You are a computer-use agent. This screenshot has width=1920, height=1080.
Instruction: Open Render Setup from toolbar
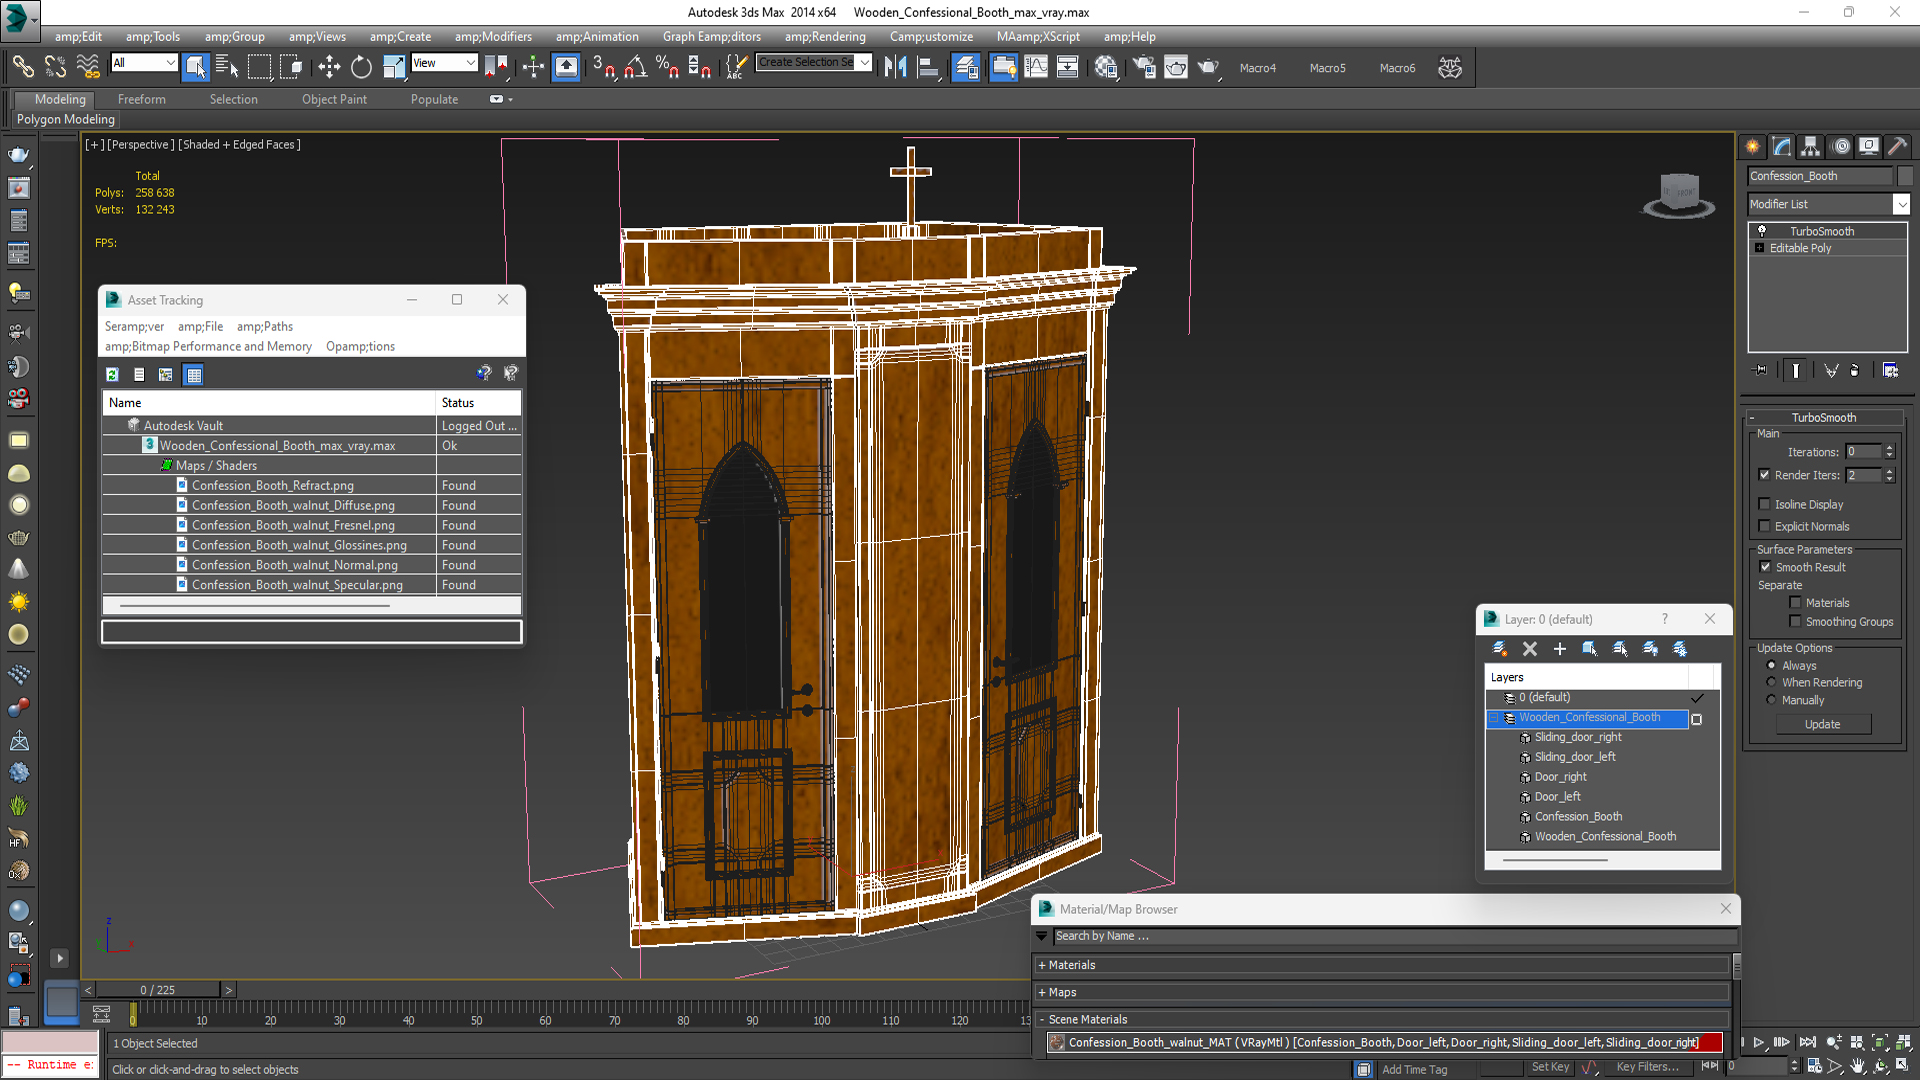[x=1144, y=67]
